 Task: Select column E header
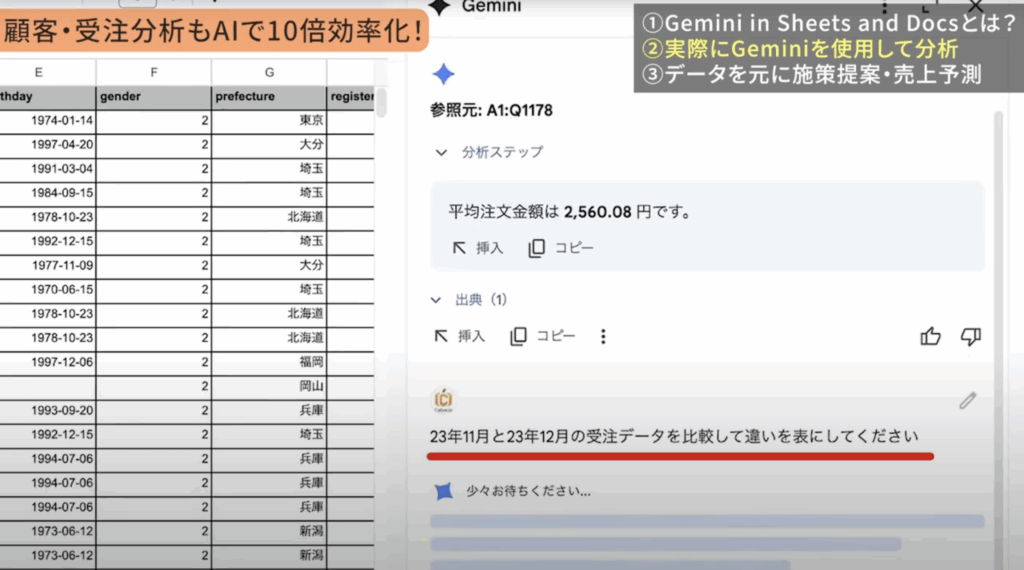coord(38,72)
